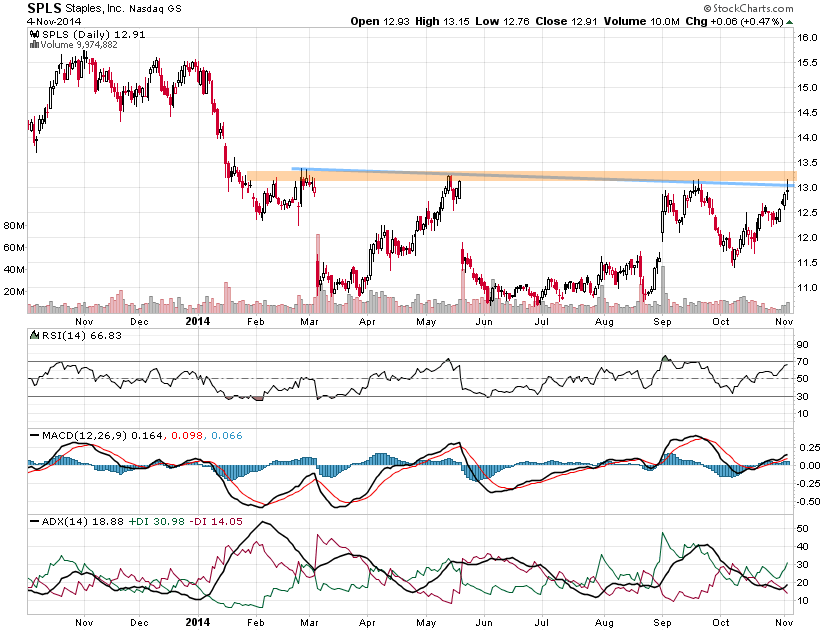
Task: Click the '4-Nov-2014' chart date
Action: coord(54,22)
